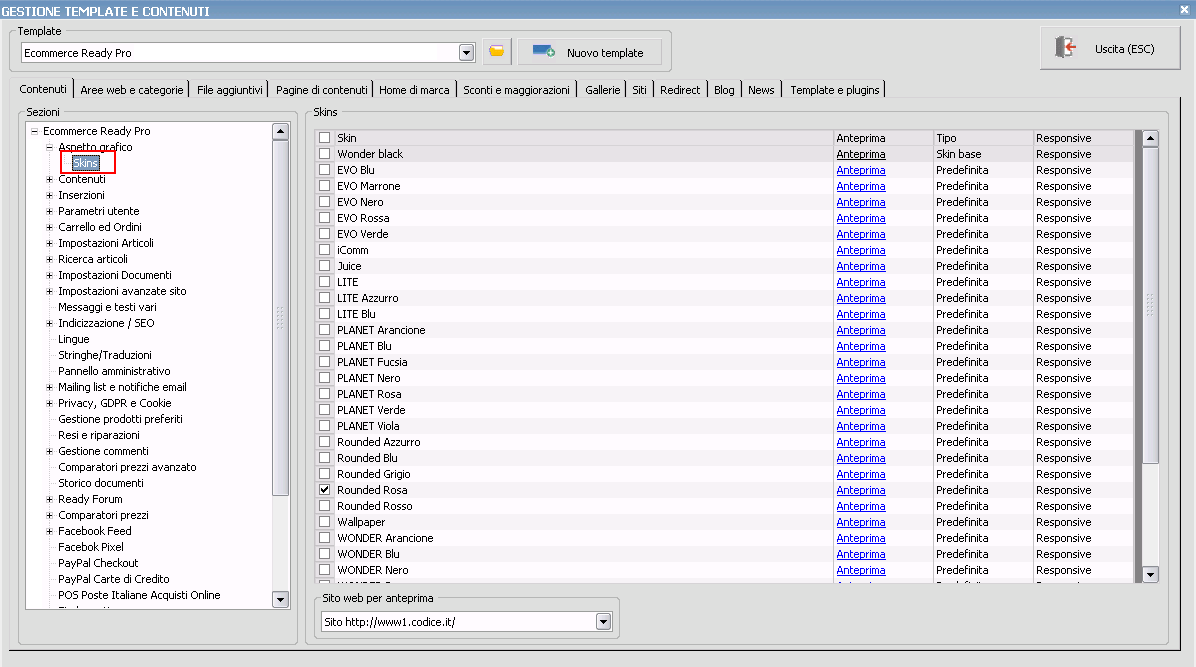
Task: Switch to the Blog tab
Action: click(724, 90)
